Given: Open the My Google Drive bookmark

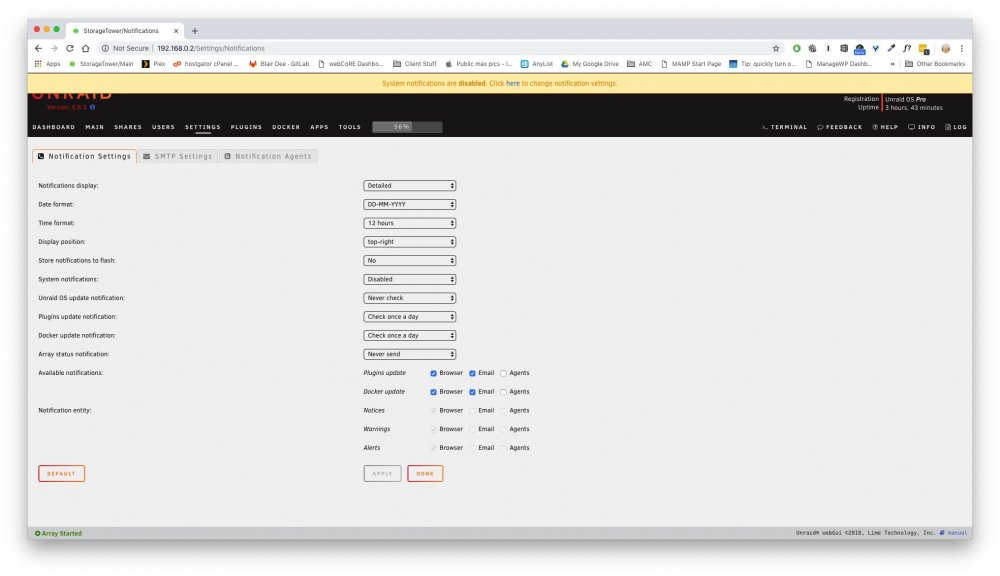Looking at the screenshot, I should coord(590,64).
